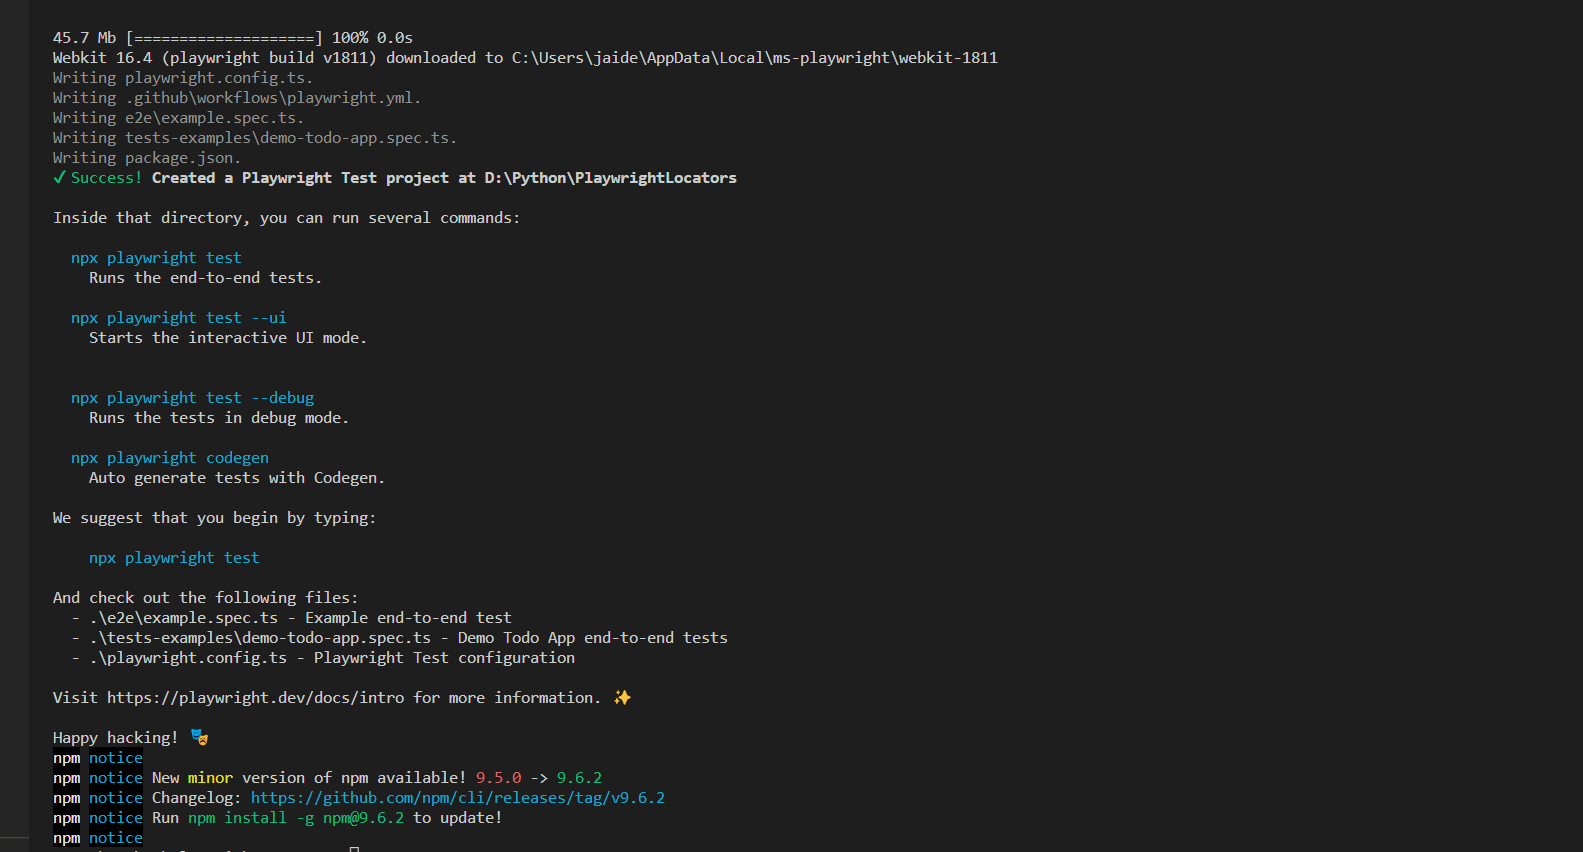Click the 'npx playwright test --debug' command

(x=192, y=398)
